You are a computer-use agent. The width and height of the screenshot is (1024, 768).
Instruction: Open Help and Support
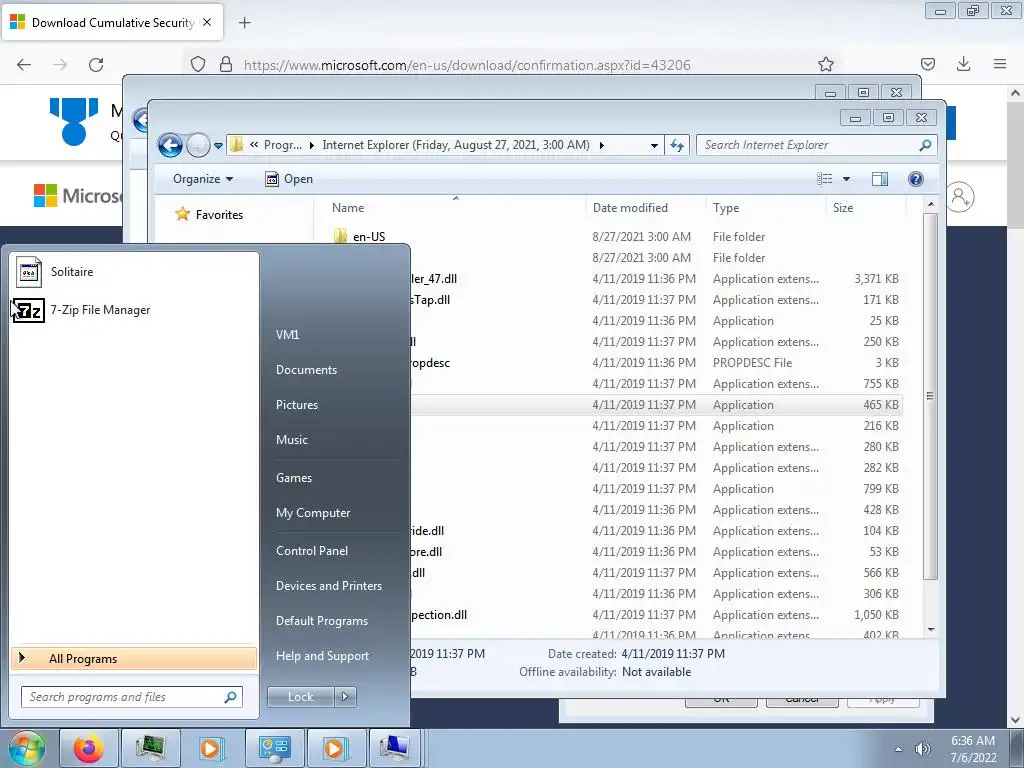tap(322, 656)
